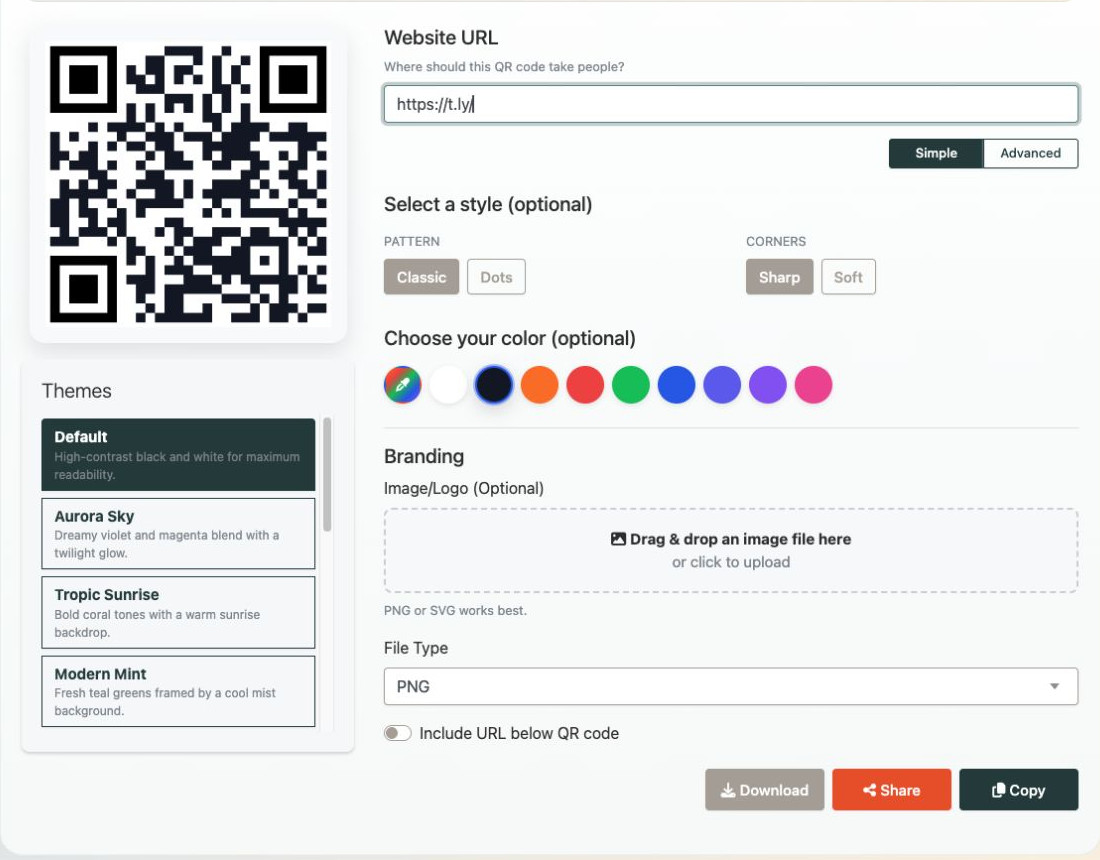Apply the Modern Mint theme
Screen dimensions: 1100x860
[x=178, y=691]
